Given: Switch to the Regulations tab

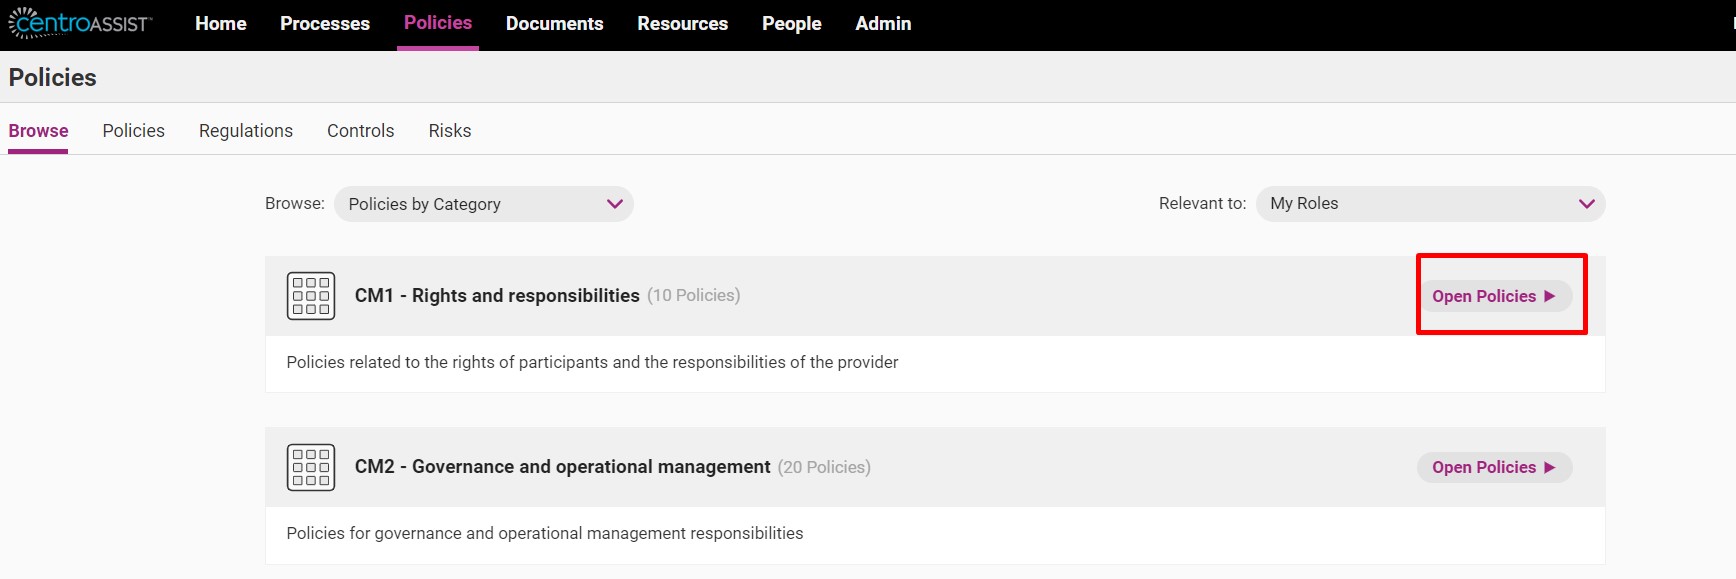Looking at the screenshot, I should (246, 131).
